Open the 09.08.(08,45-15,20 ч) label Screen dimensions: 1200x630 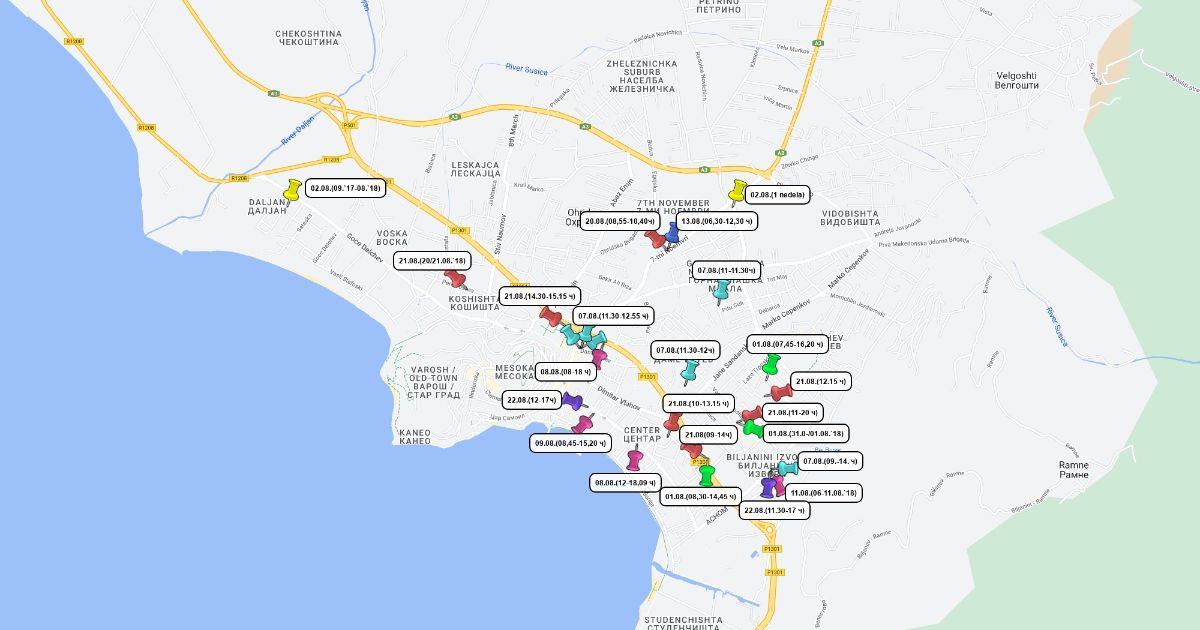(x=570, y=443)
